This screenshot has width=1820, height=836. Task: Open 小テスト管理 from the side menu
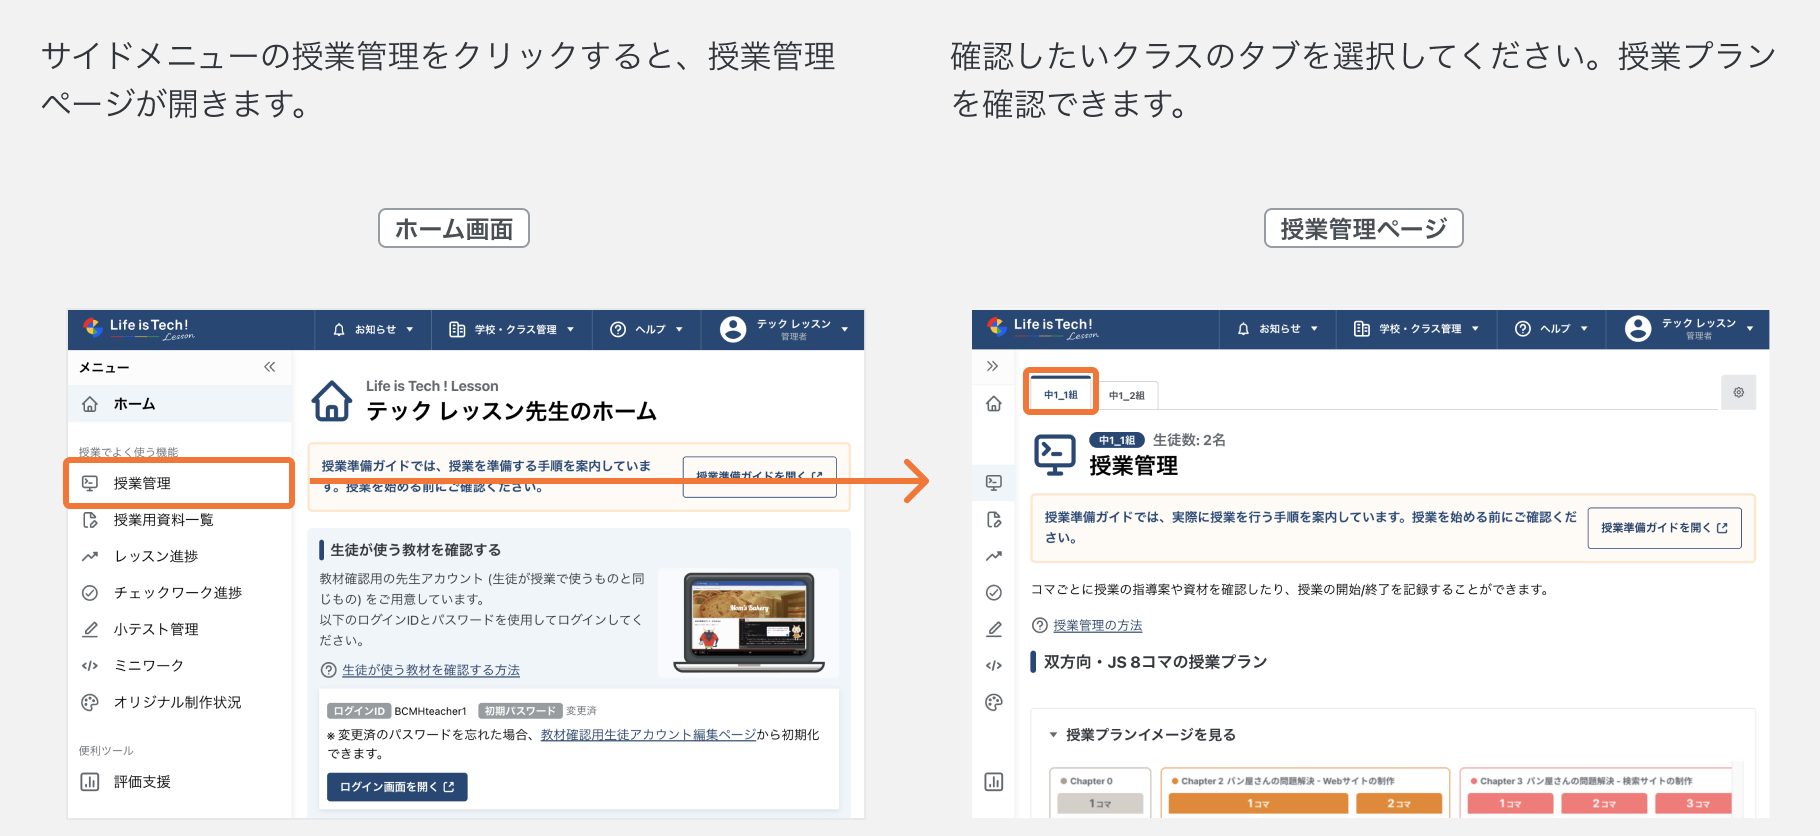[180, 629]
